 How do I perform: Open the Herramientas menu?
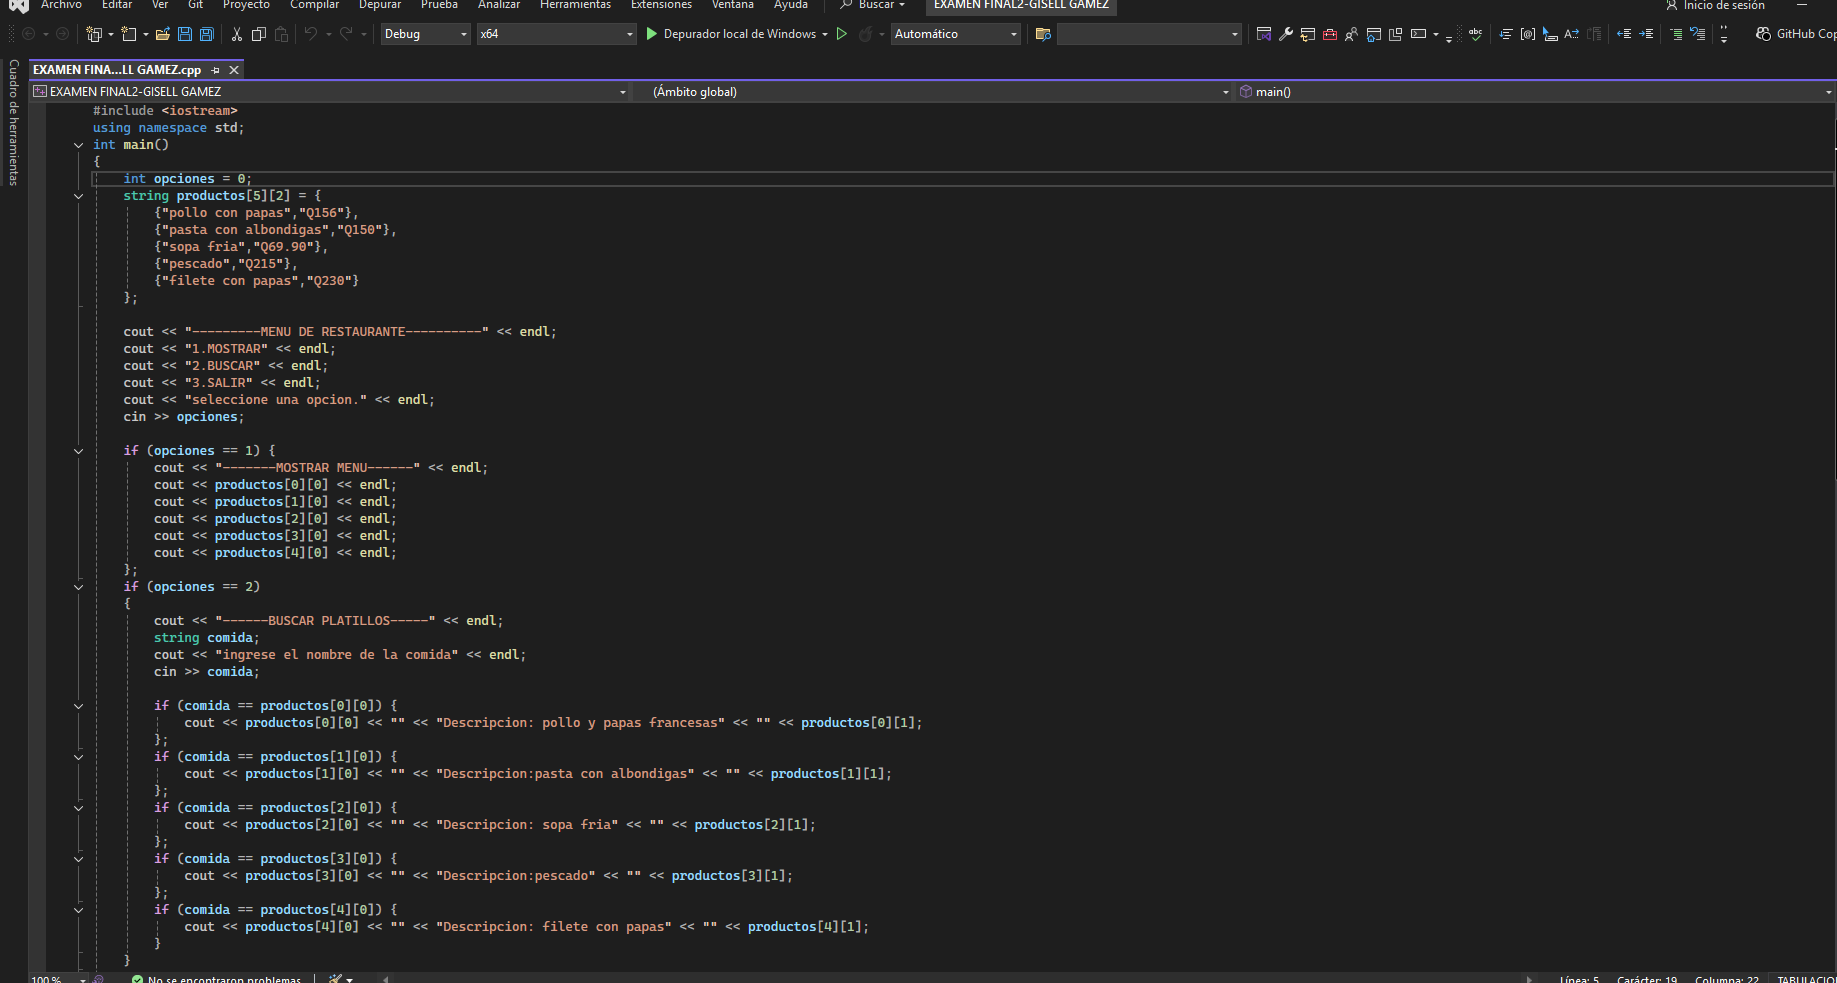coord(575,5)
